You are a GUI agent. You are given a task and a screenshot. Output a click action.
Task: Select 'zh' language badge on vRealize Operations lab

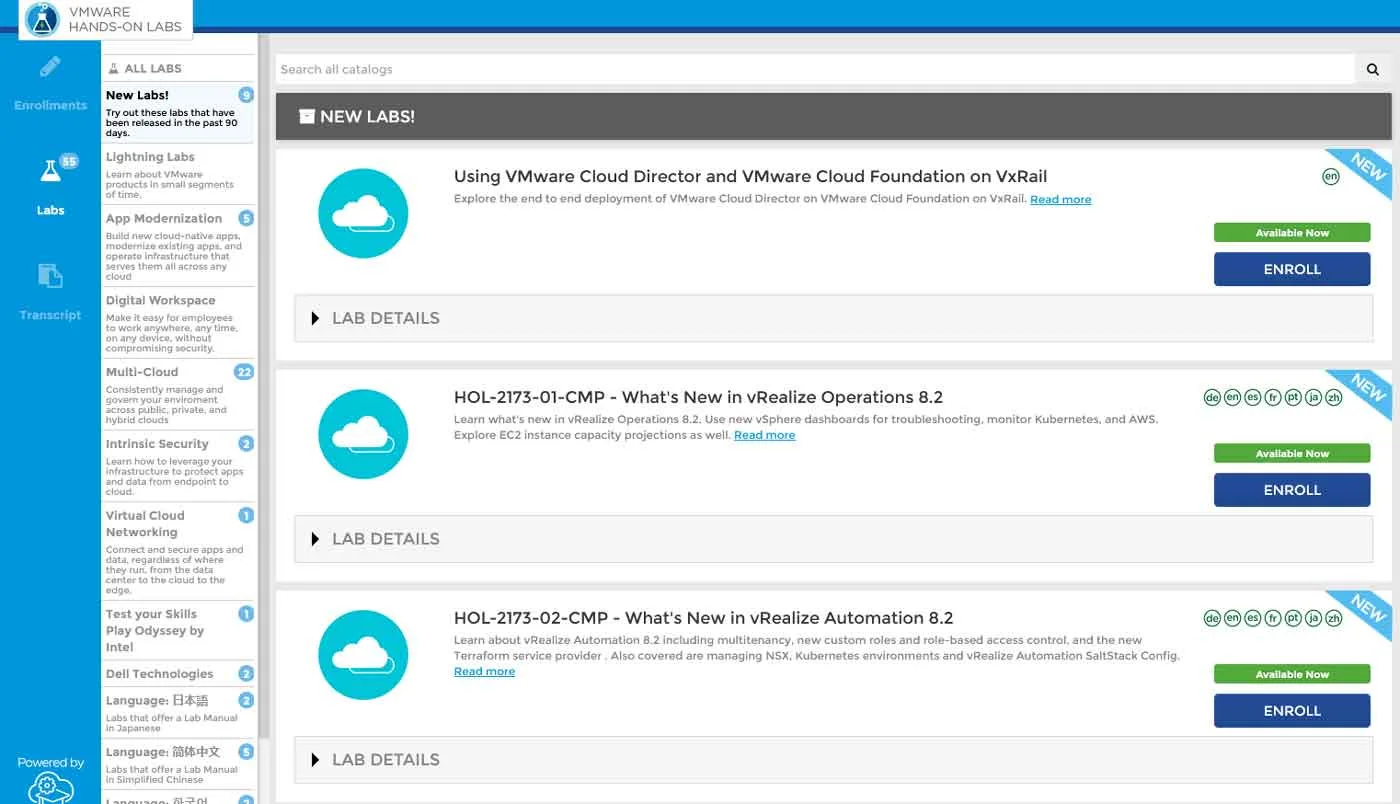pos(1333,397)
